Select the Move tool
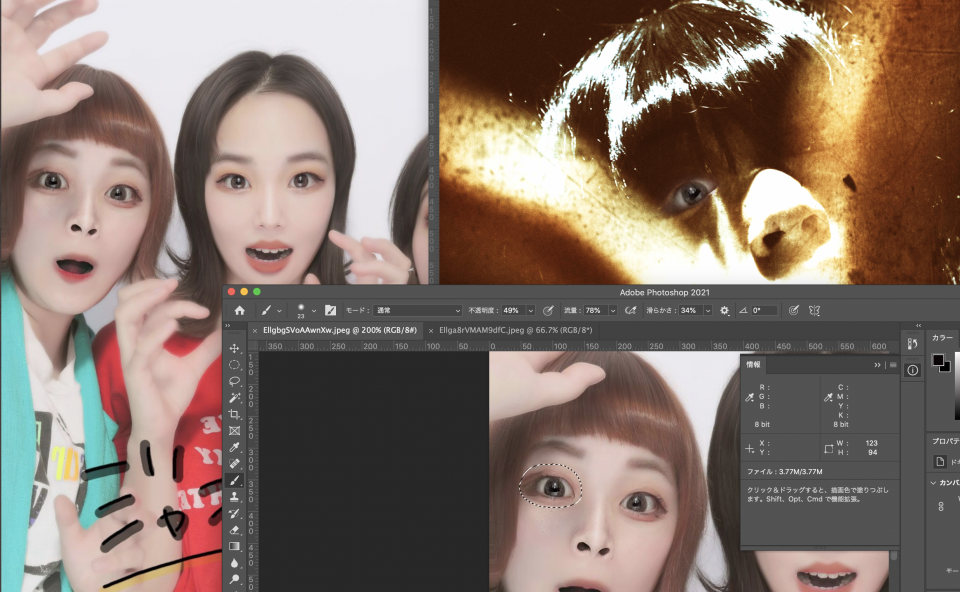960x592 pixels. tap(234, 348)
